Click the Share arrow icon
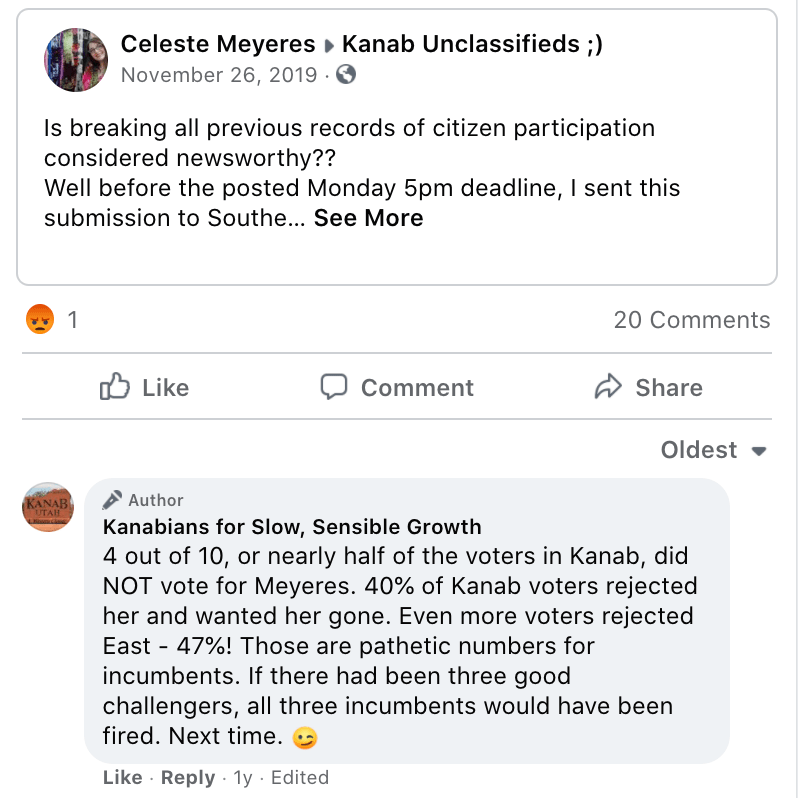The width and height of the screenshot is (798, 798). pyautogui.click(x=608, y=387)
